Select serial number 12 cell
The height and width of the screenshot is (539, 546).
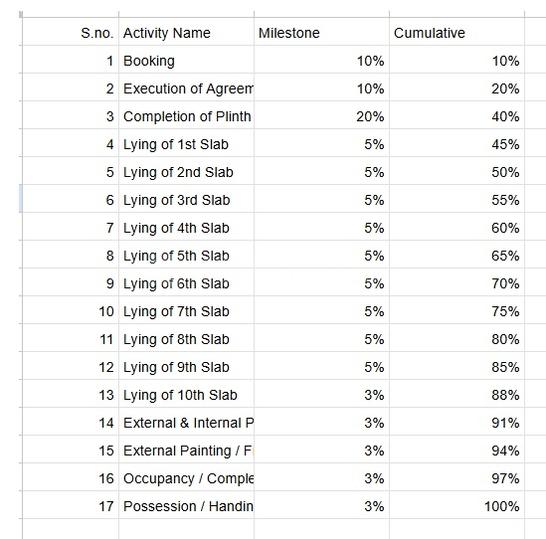70,366
